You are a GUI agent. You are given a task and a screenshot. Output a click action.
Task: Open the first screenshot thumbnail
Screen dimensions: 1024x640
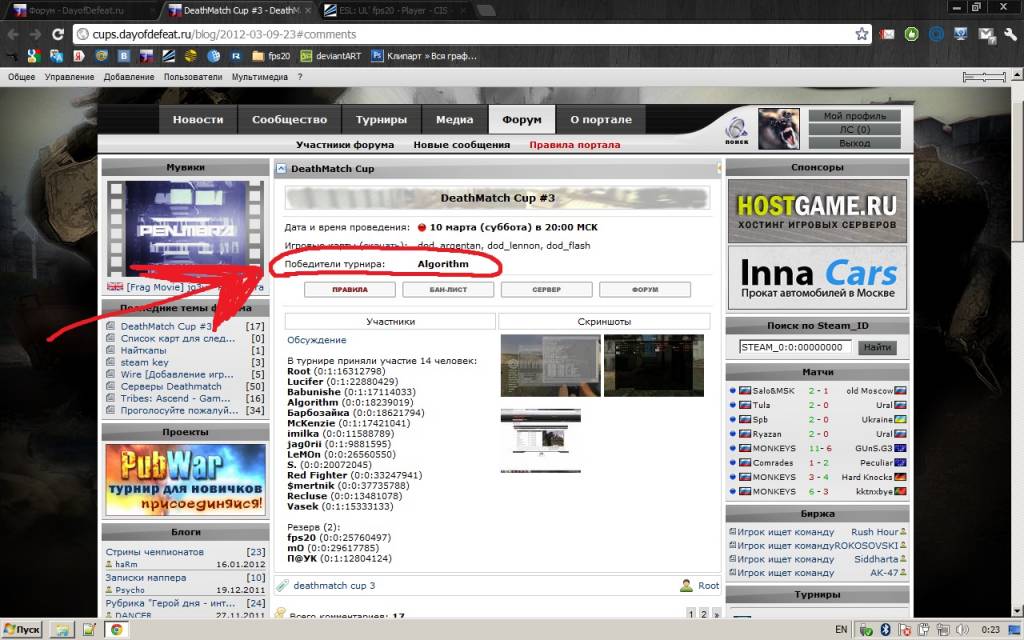pyautogui.click(x=551, y=366)
